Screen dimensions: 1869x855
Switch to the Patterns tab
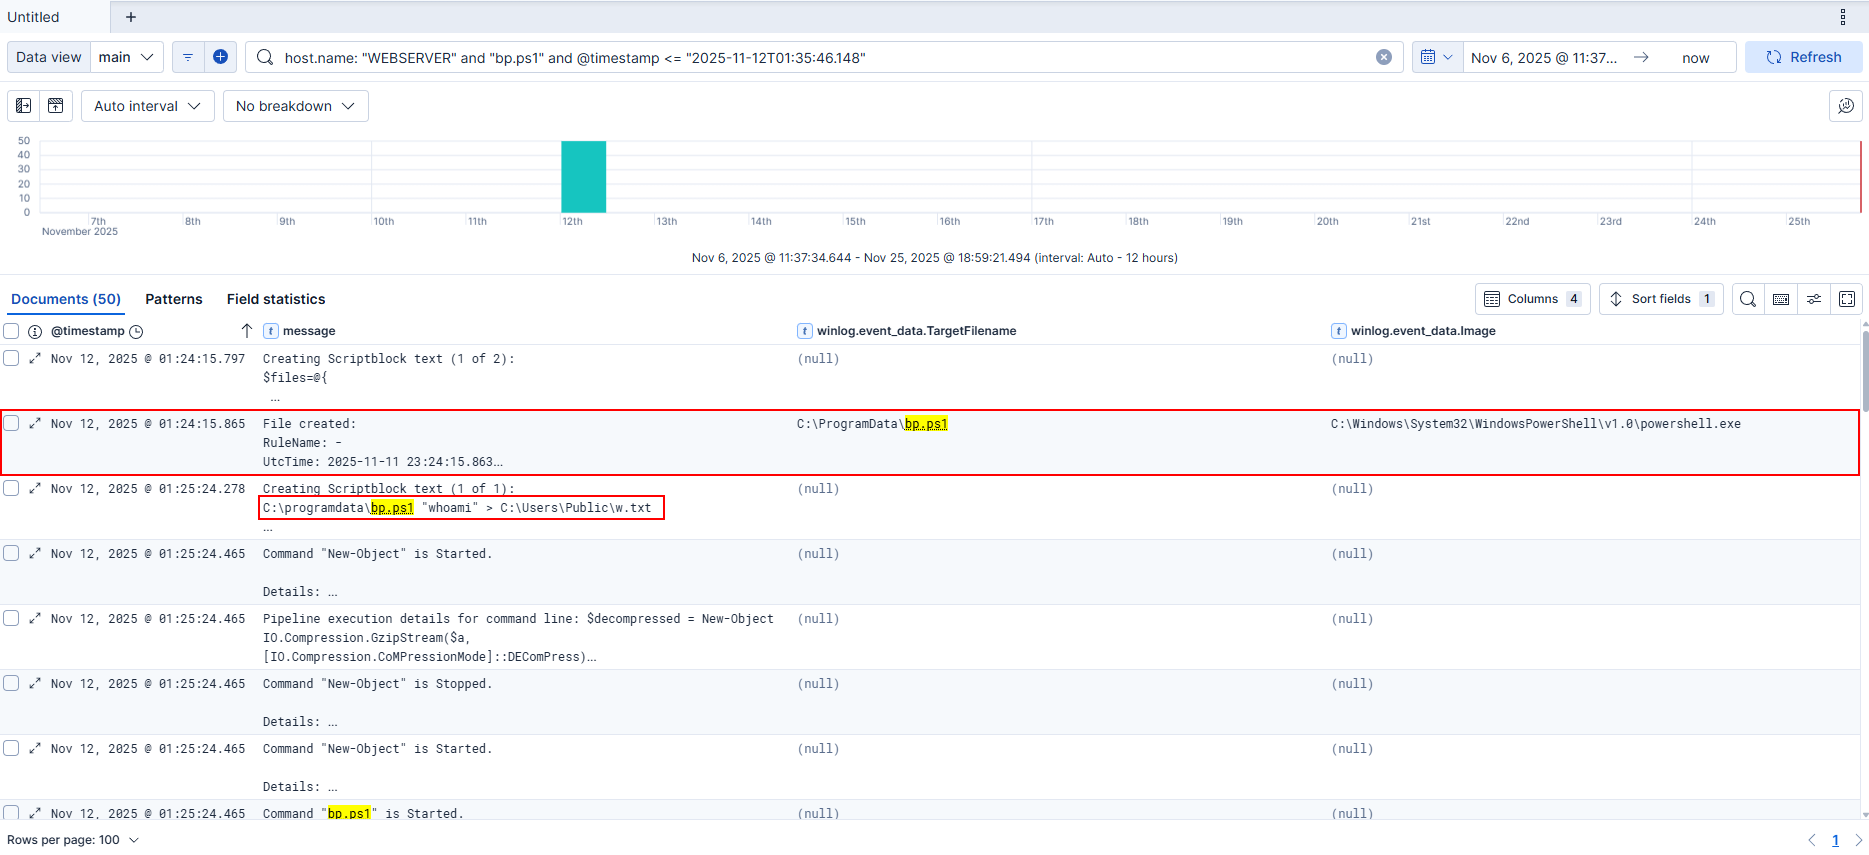(x=174, y=299)
